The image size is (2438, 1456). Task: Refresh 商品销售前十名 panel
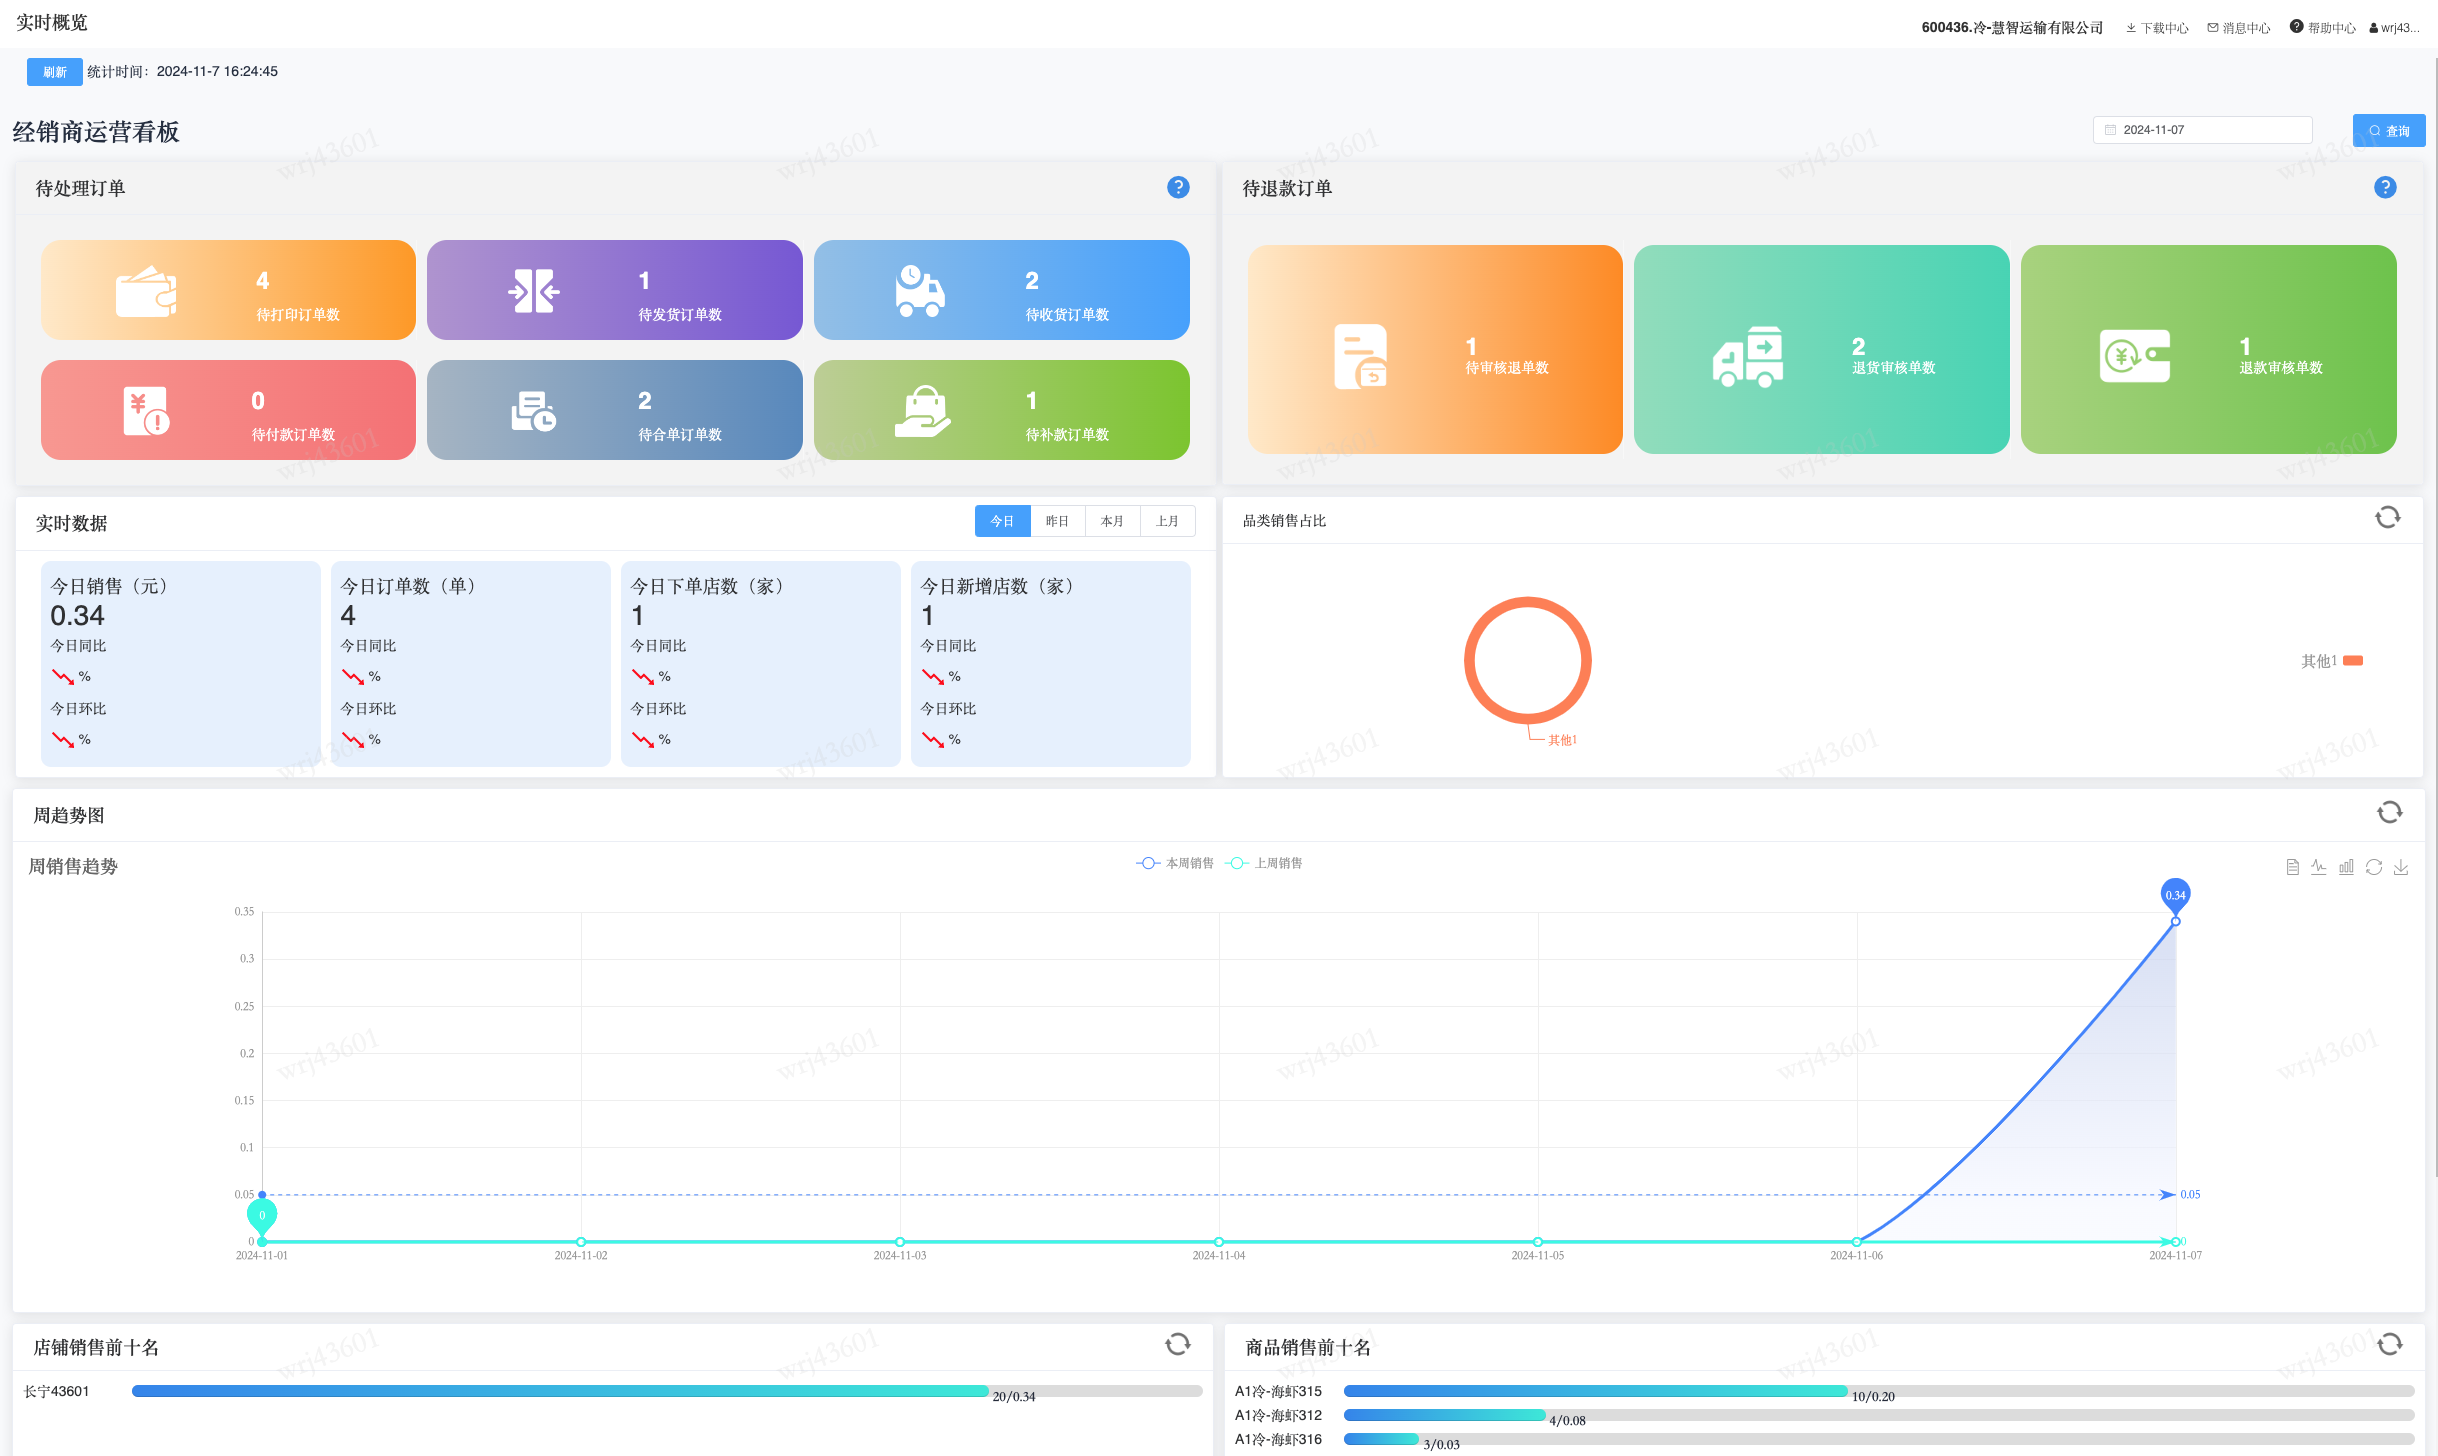[2389, 1344]
